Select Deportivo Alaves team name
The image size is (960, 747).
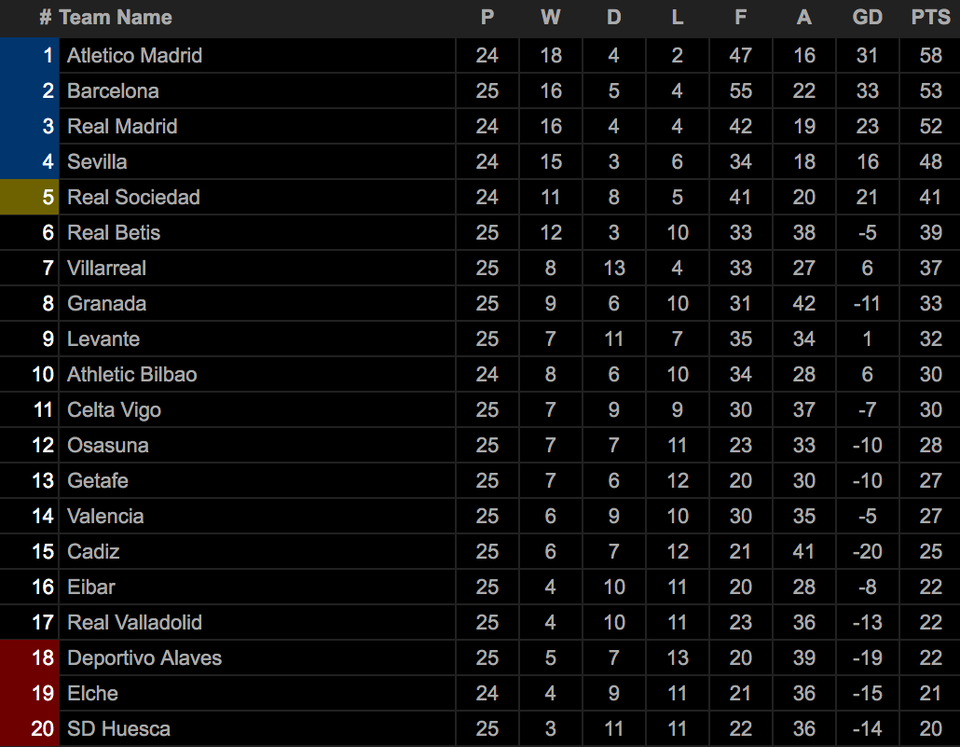click(144, 658)
